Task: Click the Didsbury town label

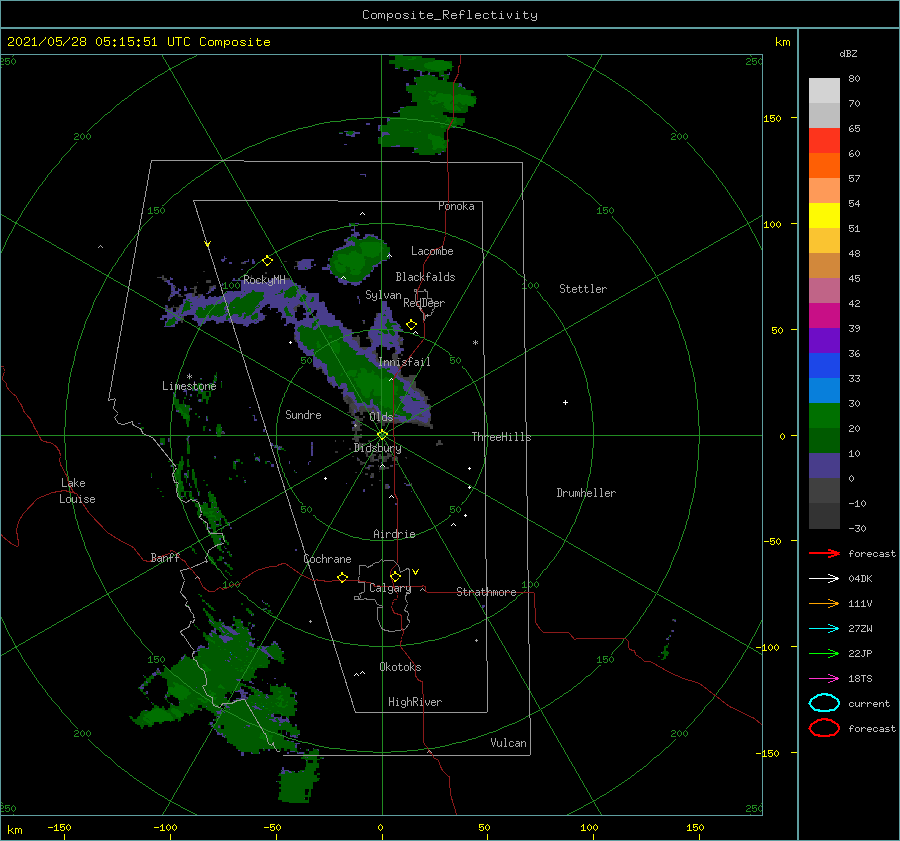Action: point(378,448)
